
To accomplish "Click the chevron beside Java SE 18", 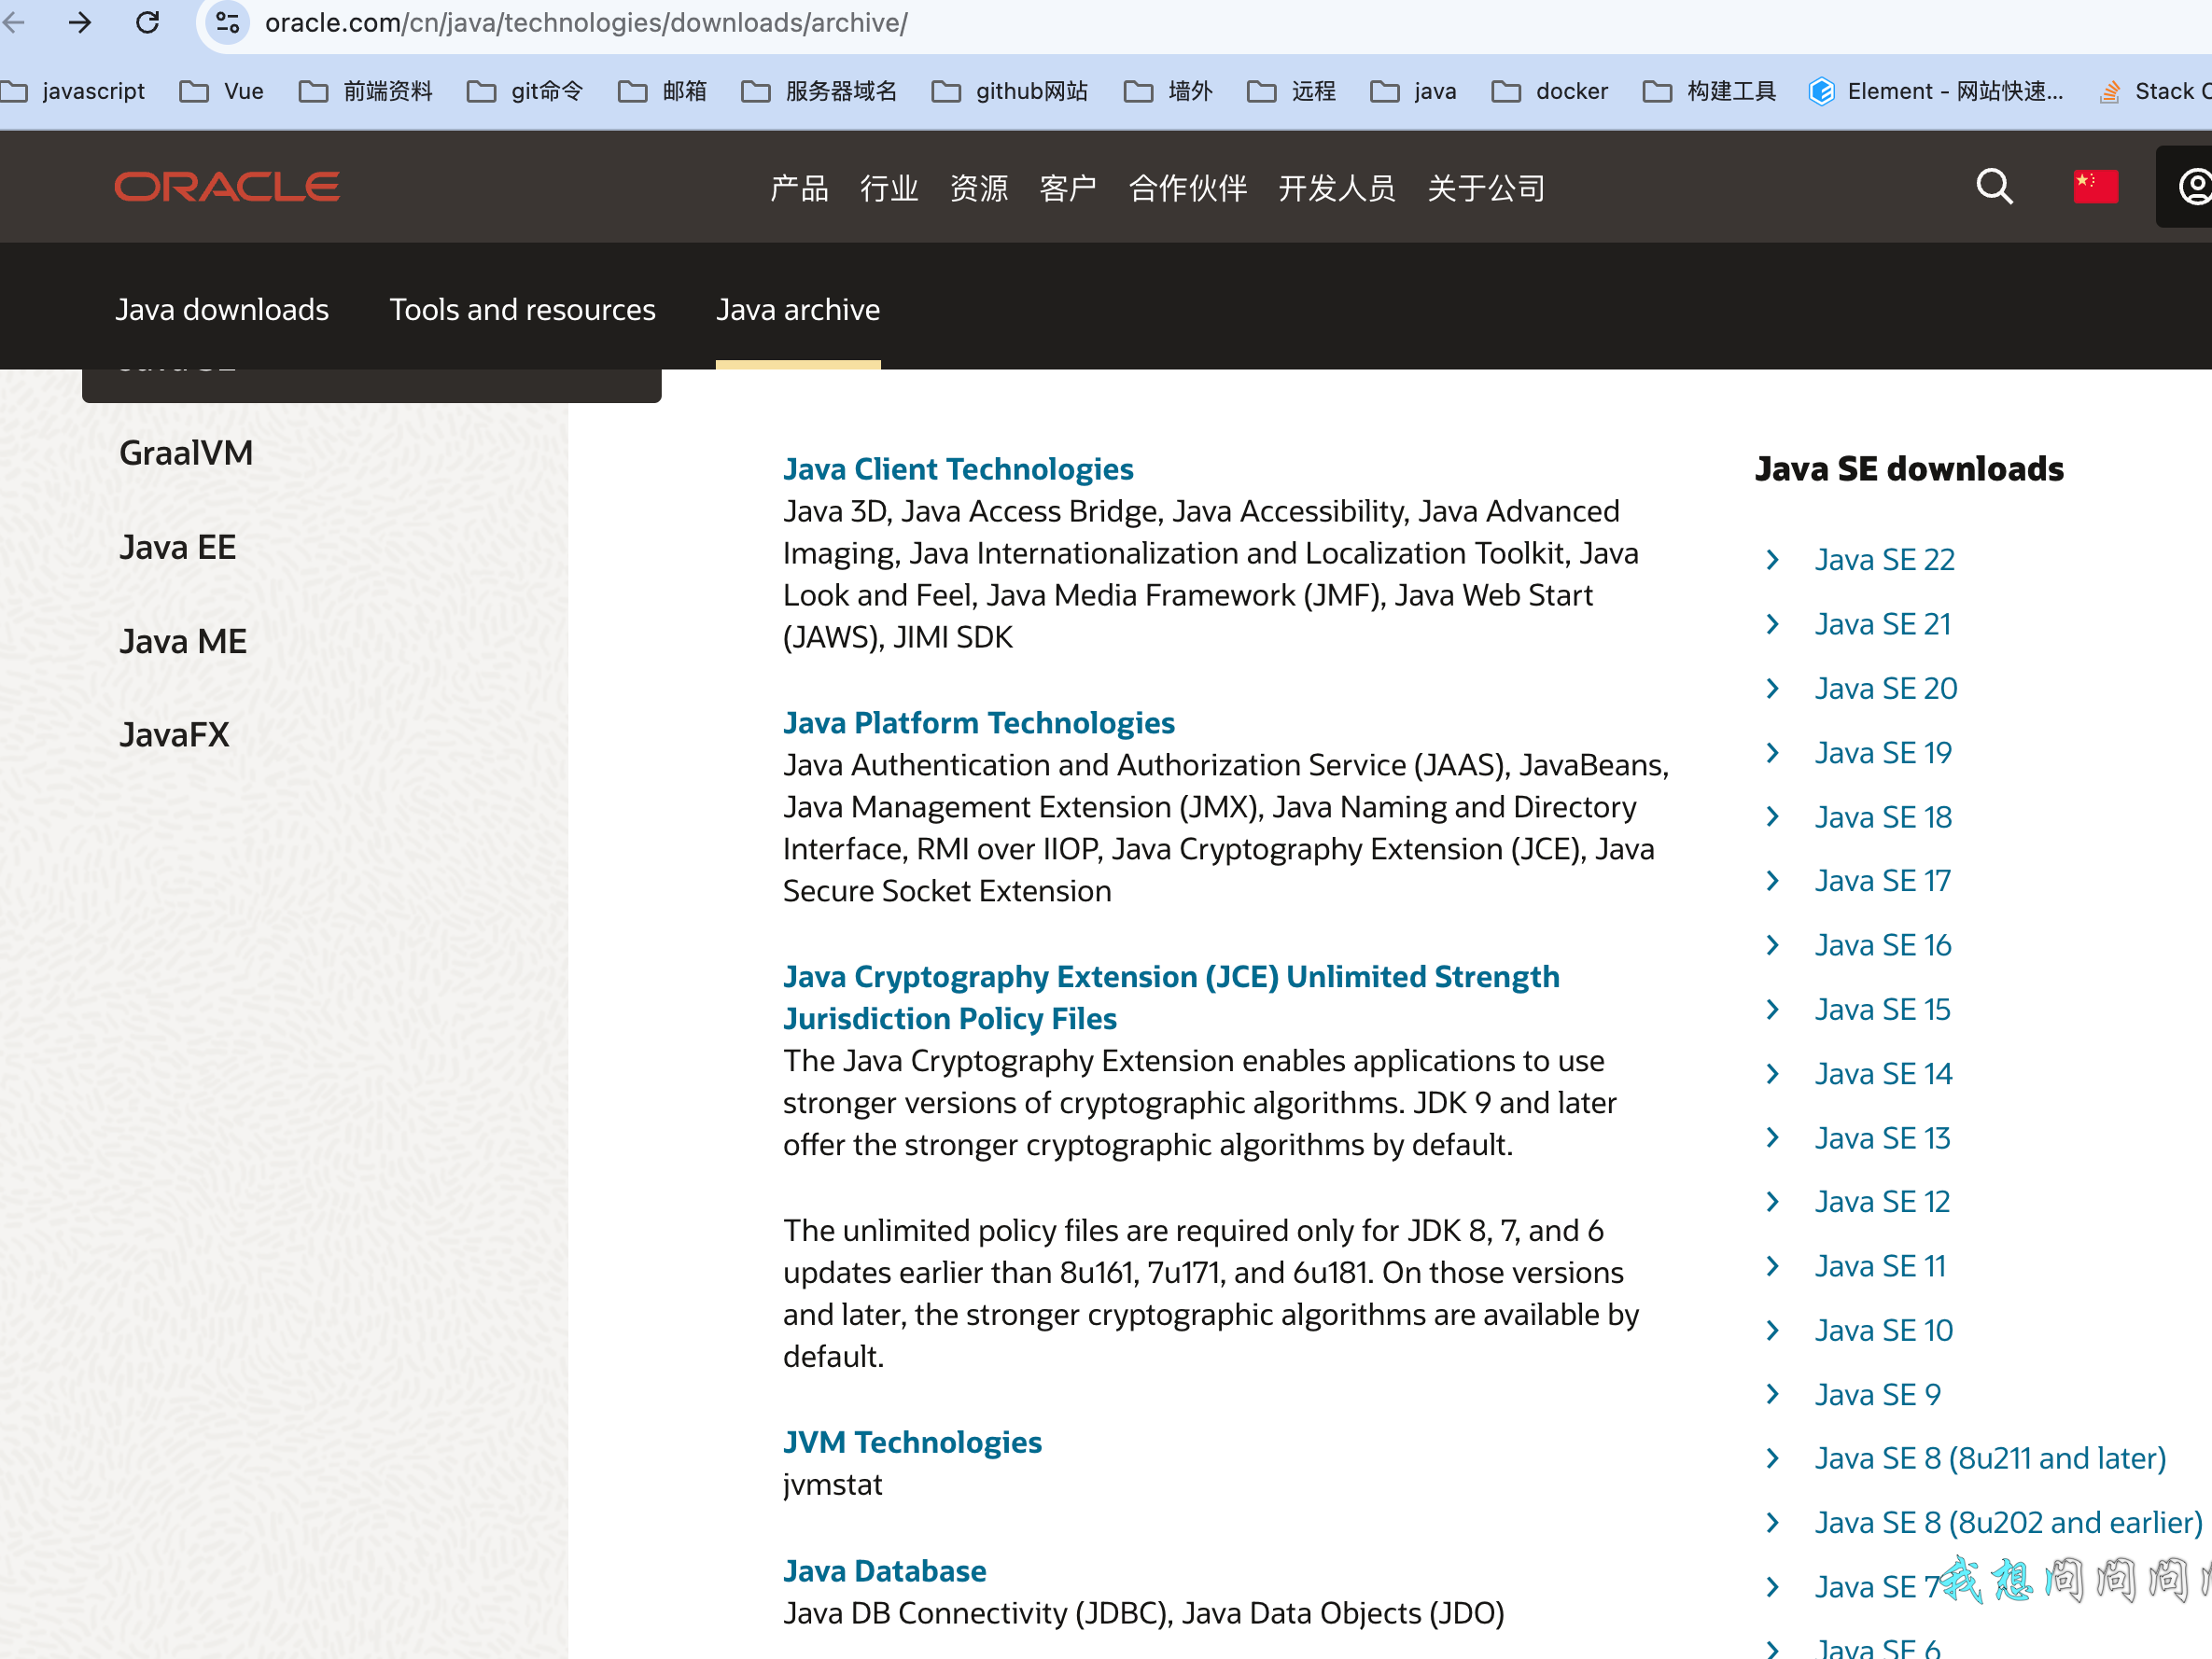I will (x=1773, y=816).
